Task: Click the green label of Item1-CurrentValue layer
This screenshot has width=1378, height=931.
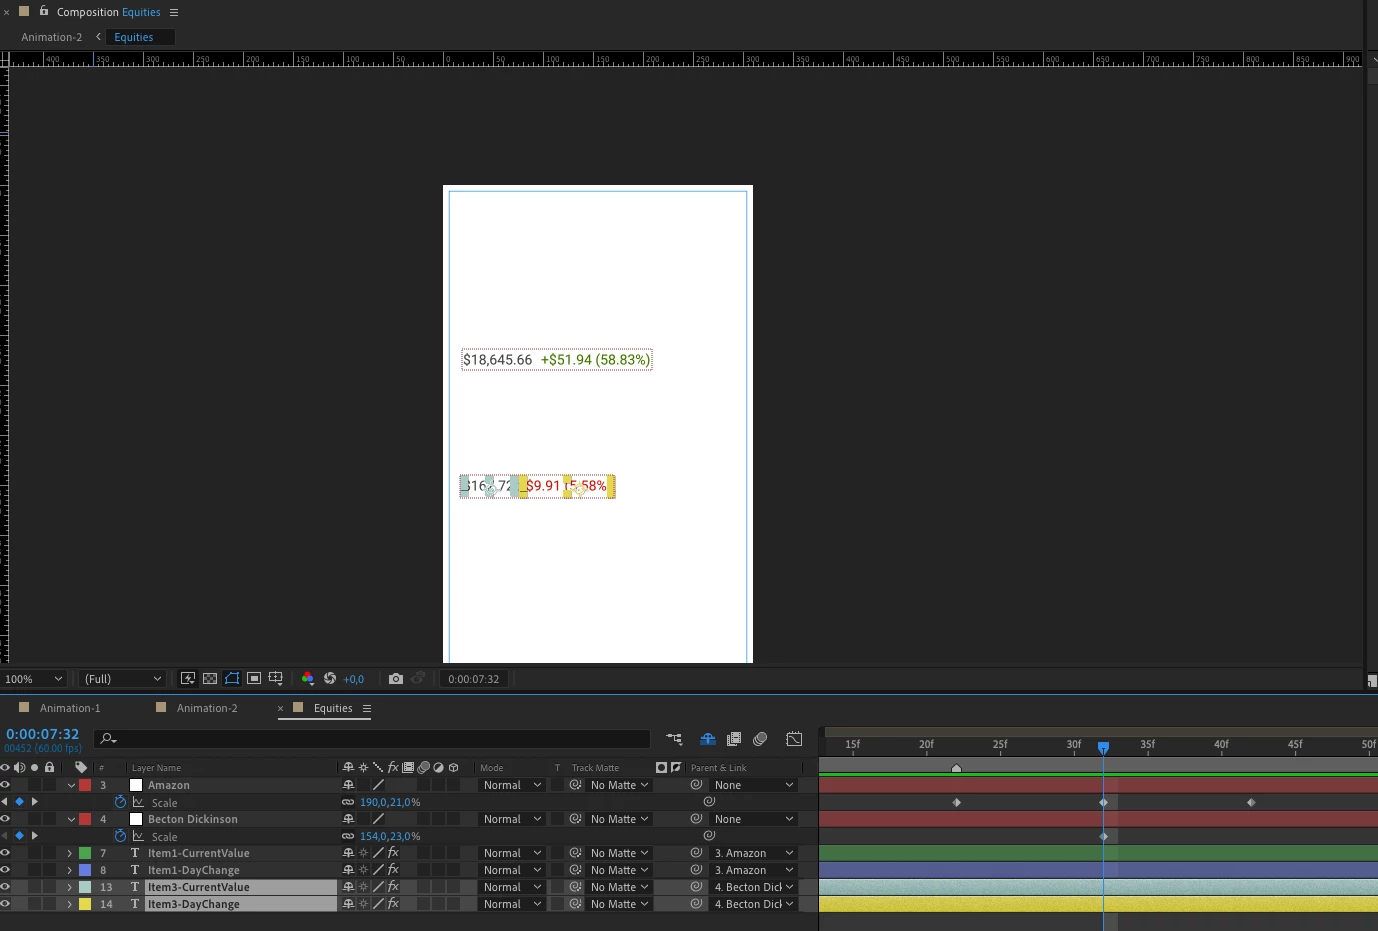Action: pos(85,853)
